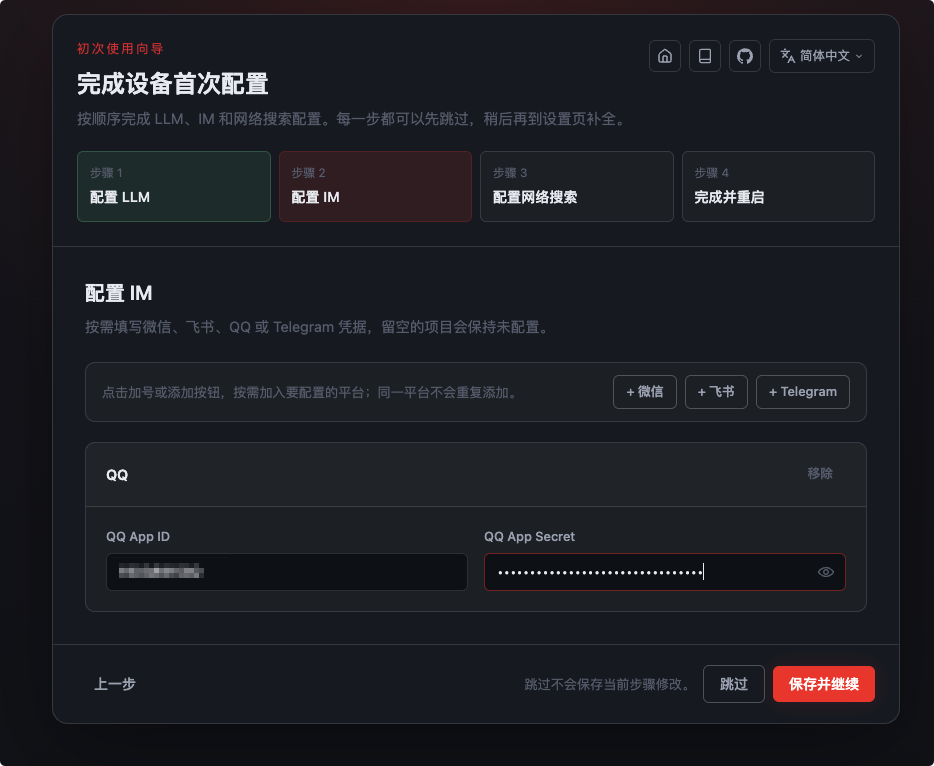Open the home page icon
The height and width of the screenshot is (766, 934).
pos(665,56)
